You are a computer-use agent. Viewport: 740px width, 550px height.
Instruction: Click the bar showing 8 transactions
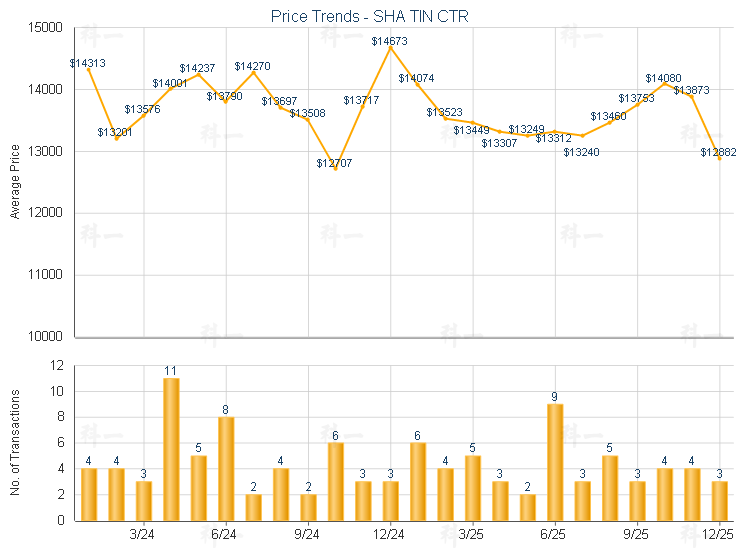226,468
